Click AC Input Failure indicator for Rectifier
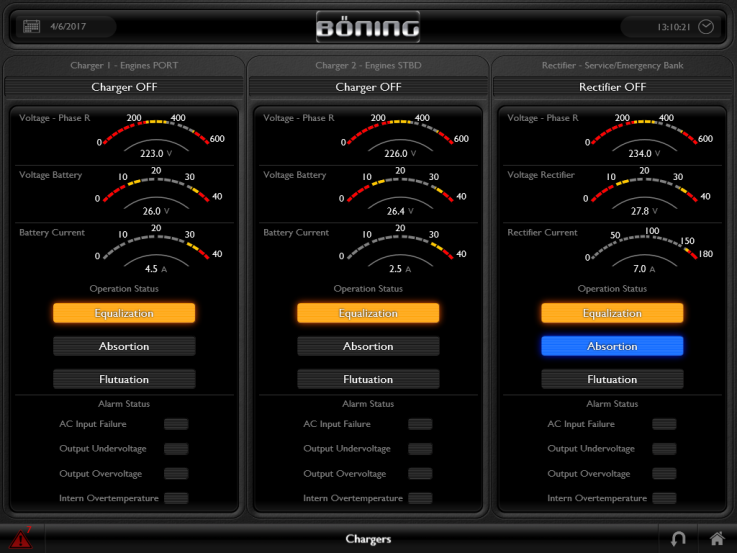Screen dimensions: 737x553 664,424
